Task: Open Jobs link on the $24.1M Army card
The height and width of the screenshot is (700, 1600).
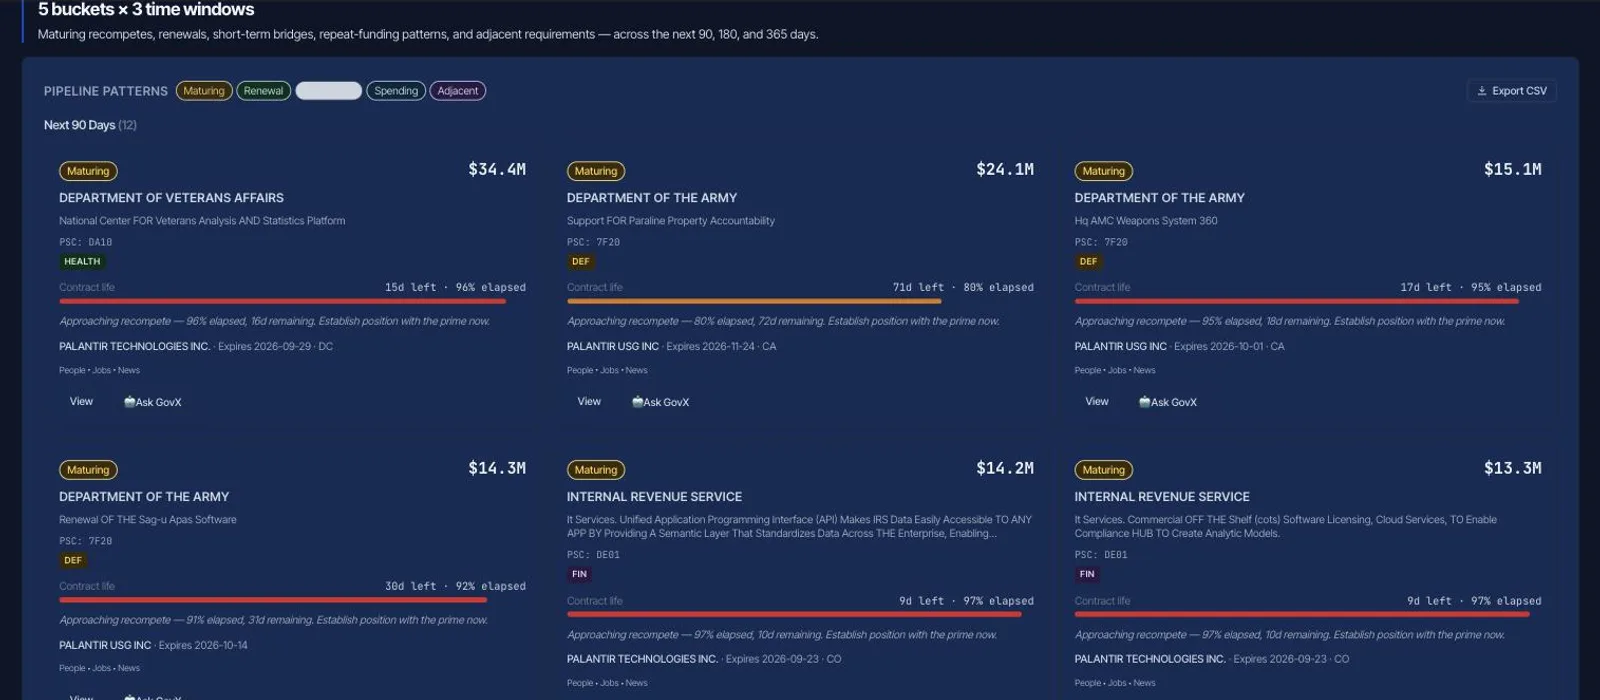Action: pos(610,370)
